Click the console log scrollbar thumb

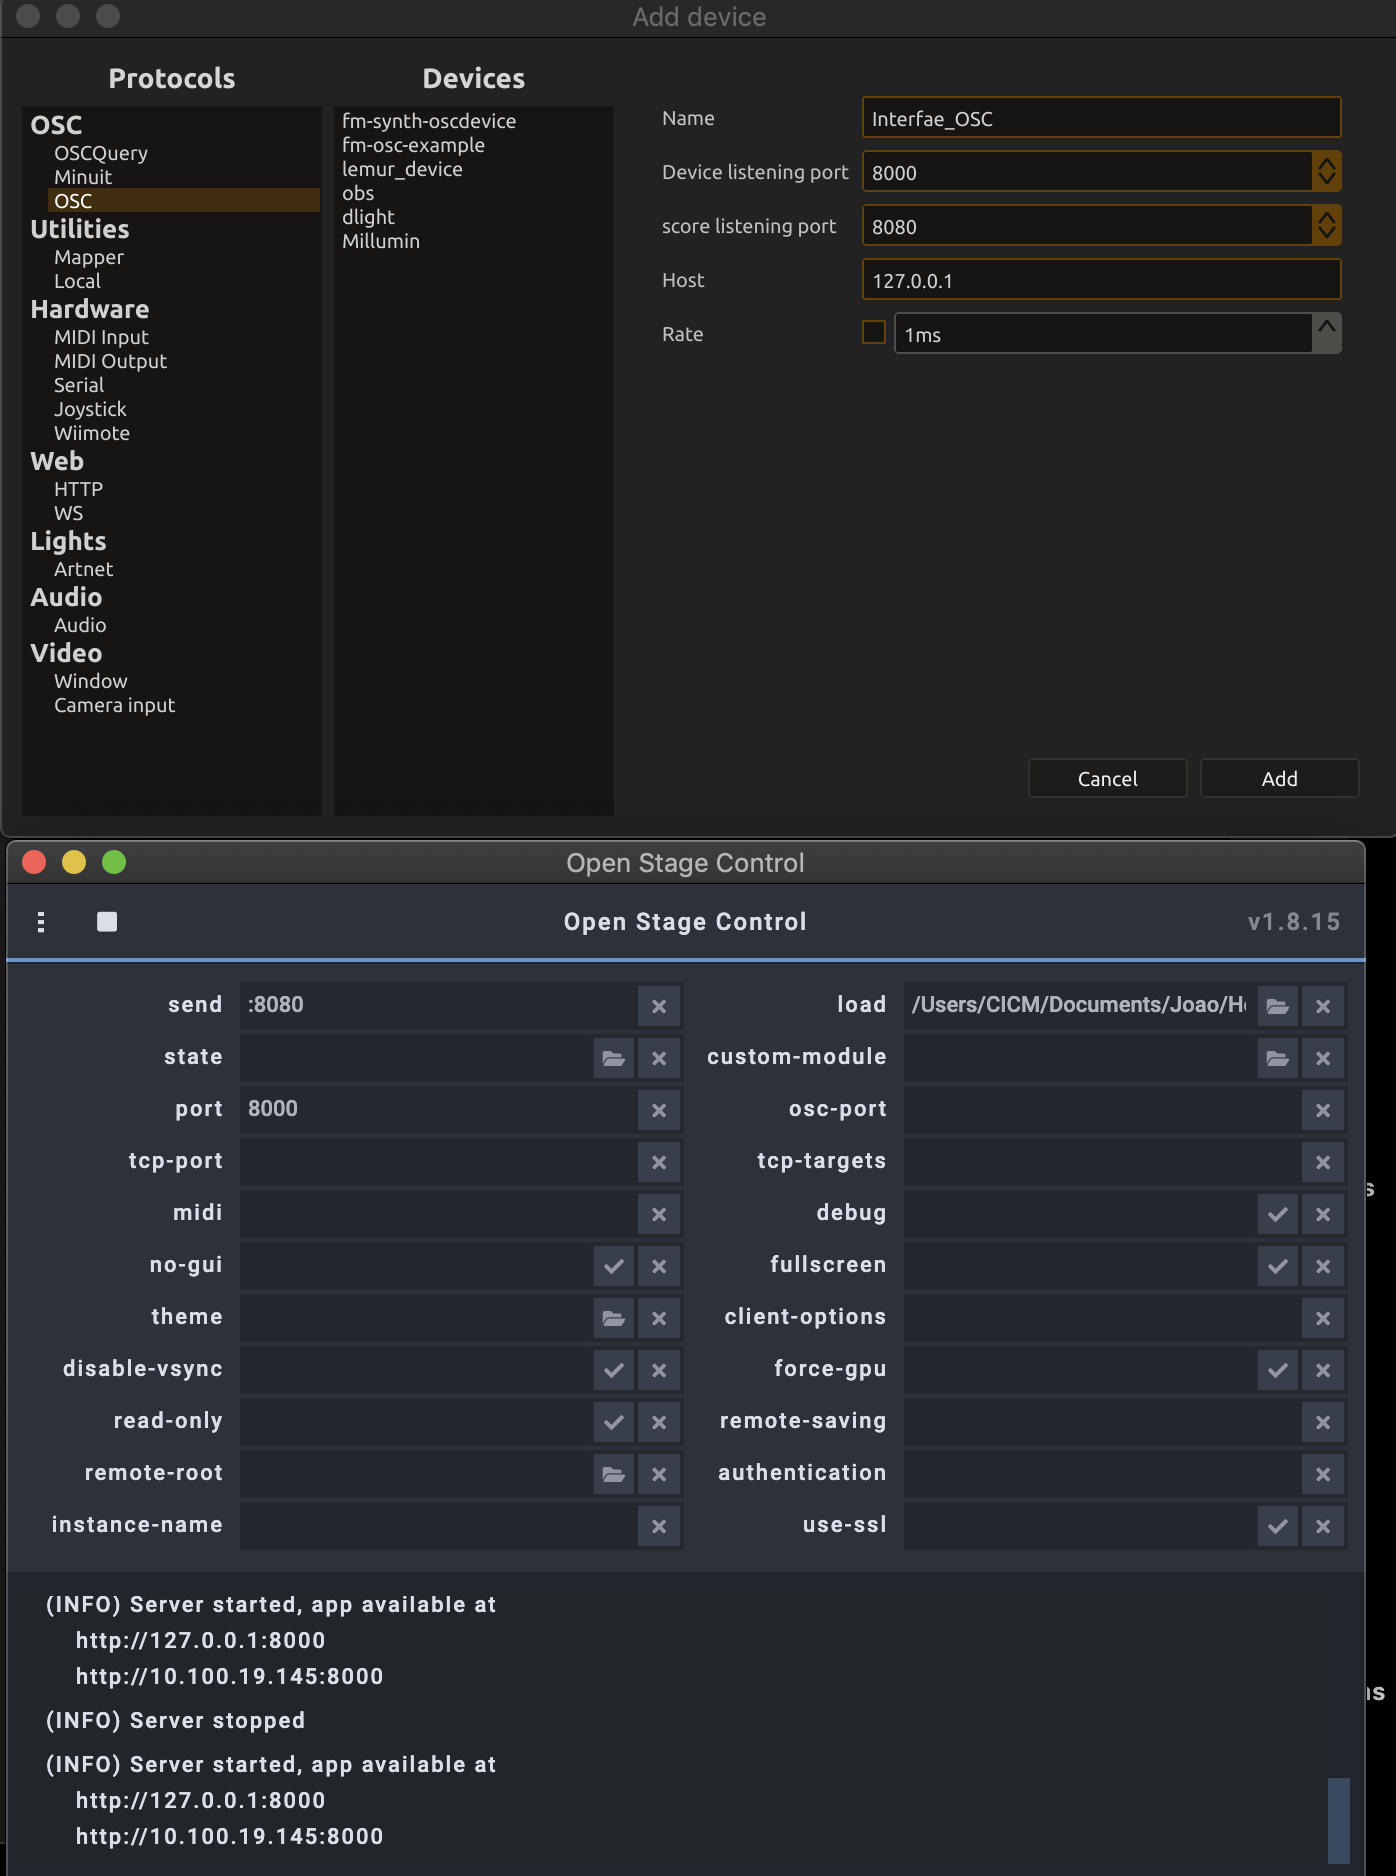coord(1338,1820)
